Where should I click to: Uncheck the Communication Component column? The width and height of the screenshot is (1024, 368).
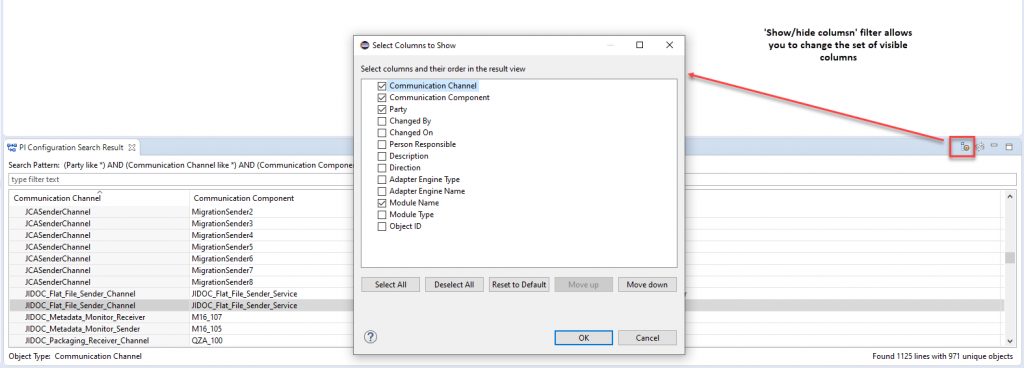click(382, 98)
